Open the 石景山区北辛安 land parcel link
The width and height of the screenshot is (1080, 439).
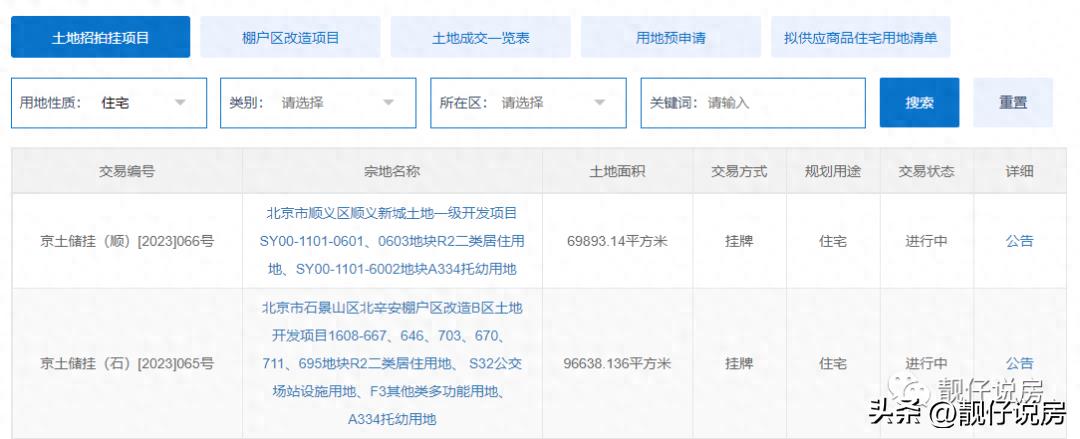click(x=391, y=363)
